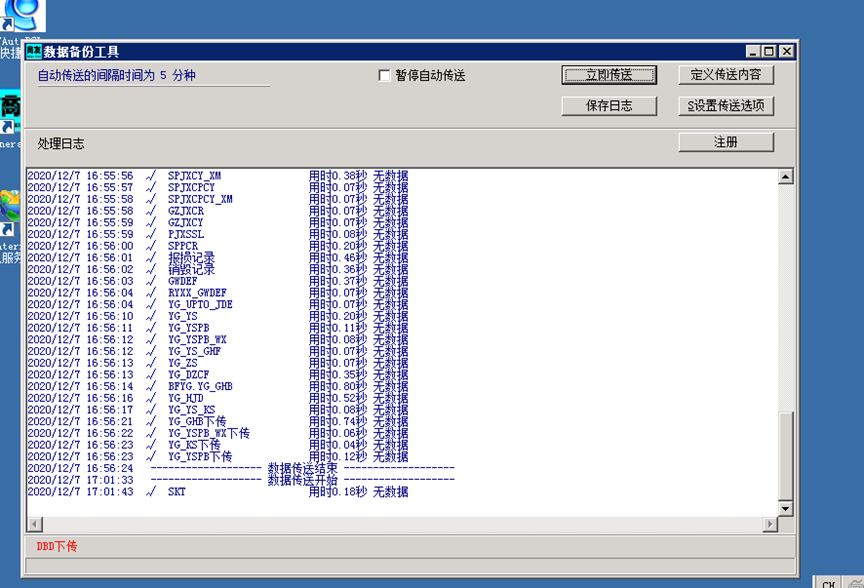Maximize the 数据备份工具 window

click(x=769, y=51)
